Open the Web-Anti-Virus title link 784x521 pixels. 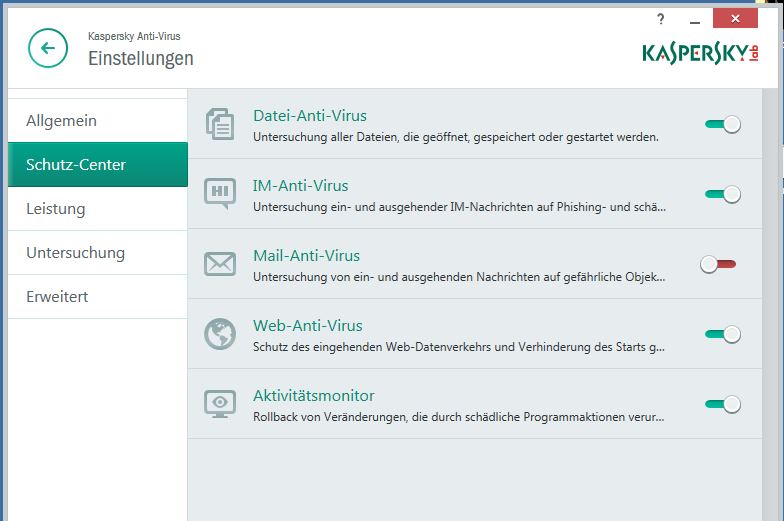coord(308,325)
